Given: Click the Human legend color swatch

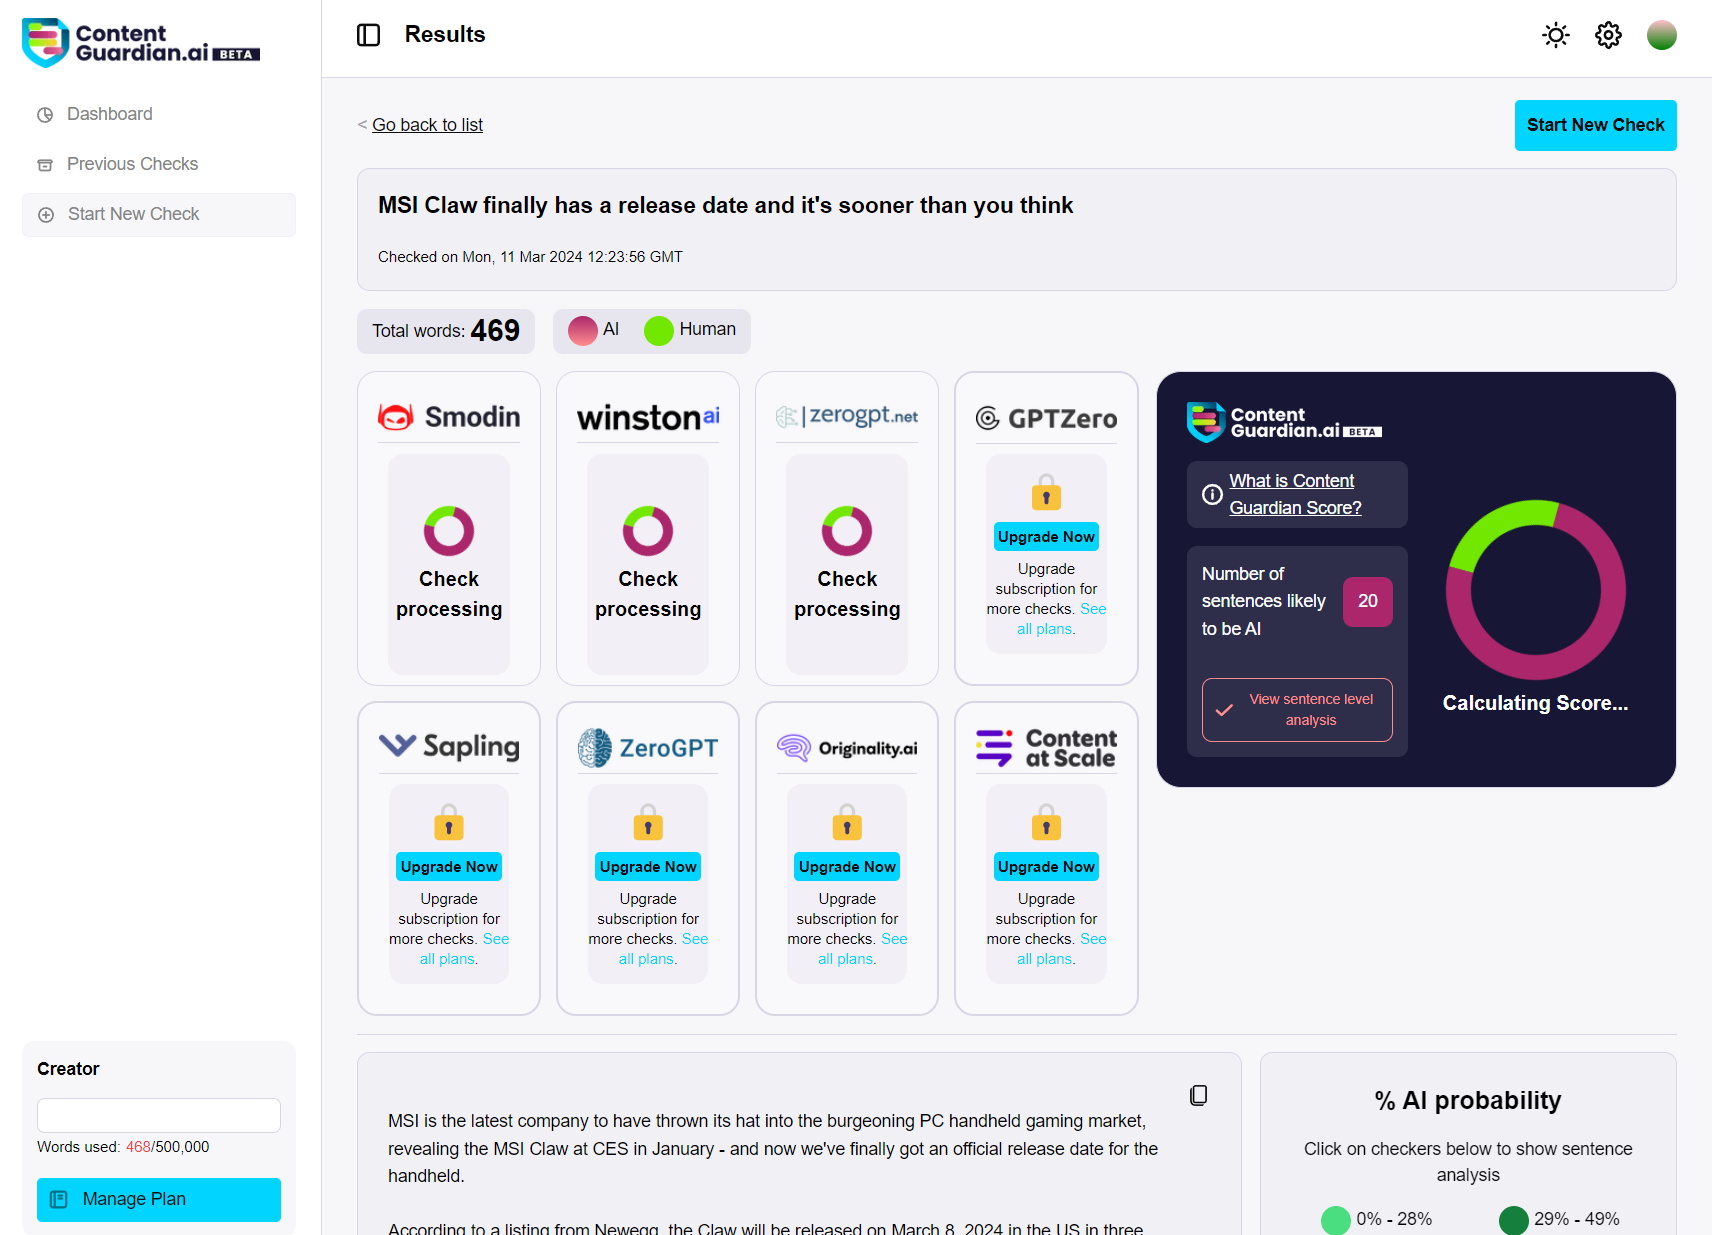Looking at the screenshot, I should pyautogui.click(x=659, y=330).
